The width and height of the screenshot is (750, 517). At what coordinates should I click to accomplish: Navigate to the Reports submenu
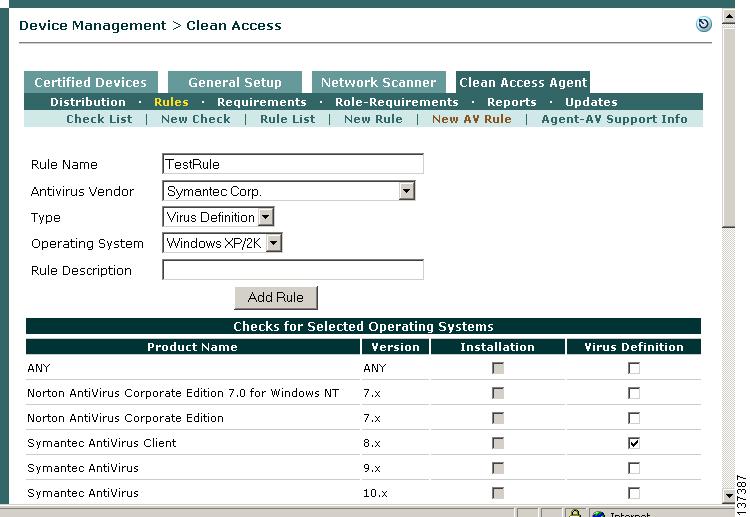511,102
